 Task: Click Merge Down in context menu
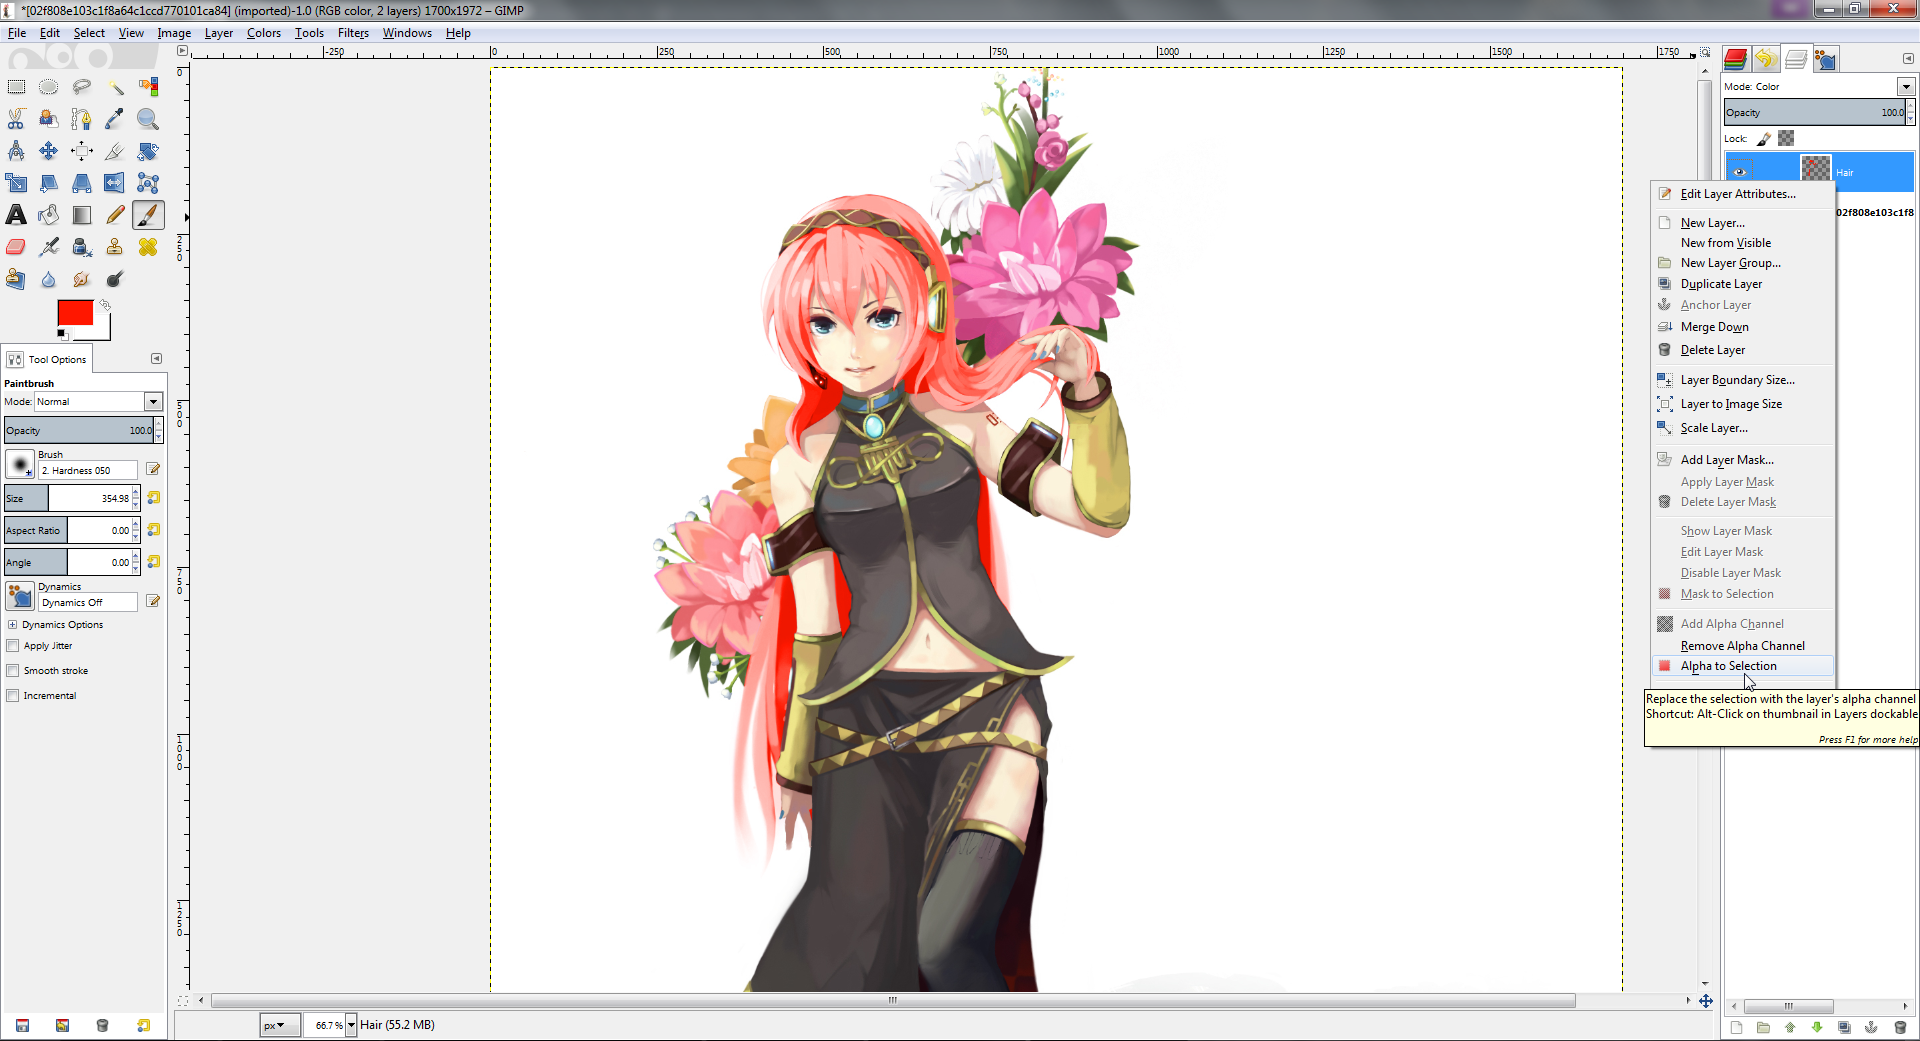[x=1742, y=327]
